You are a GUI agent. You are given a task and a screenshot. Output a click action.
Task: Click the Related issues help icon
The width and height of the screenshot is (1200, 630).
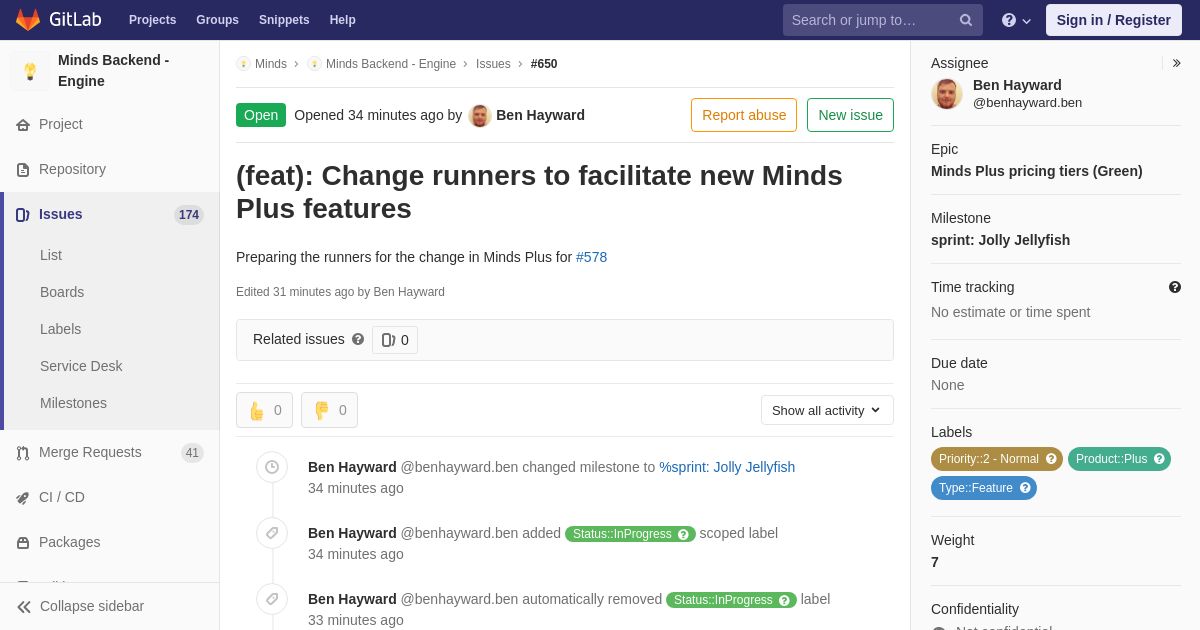358,339
